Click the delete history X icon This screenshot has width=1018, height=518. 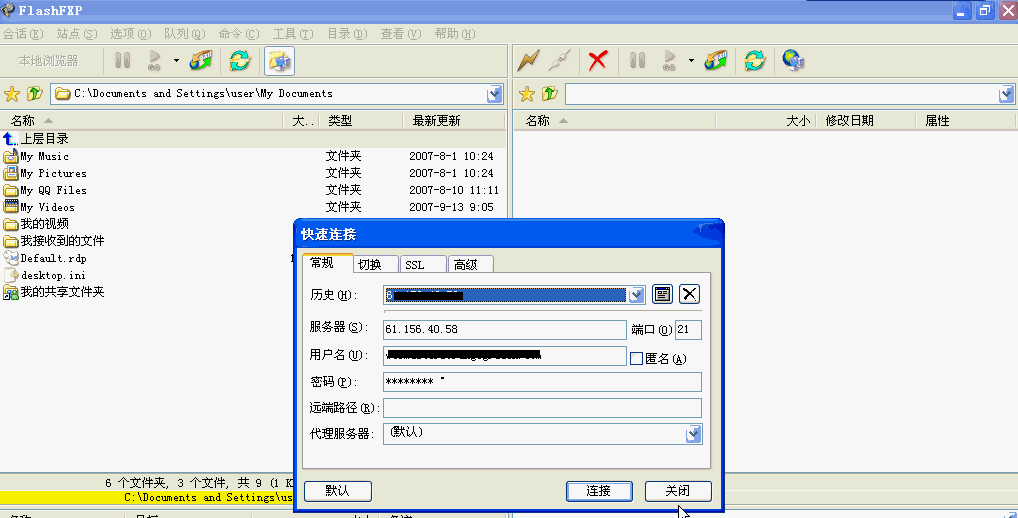pyautogui.click(x=689, y=295)
